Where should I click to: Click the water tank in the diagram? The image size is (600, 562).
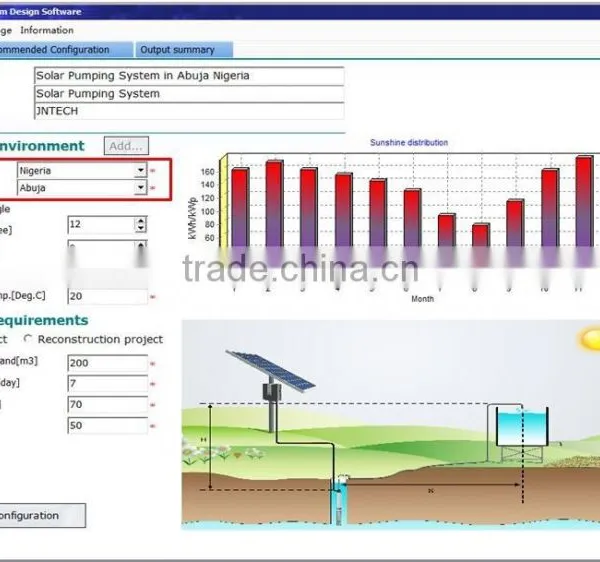point(522,427)
